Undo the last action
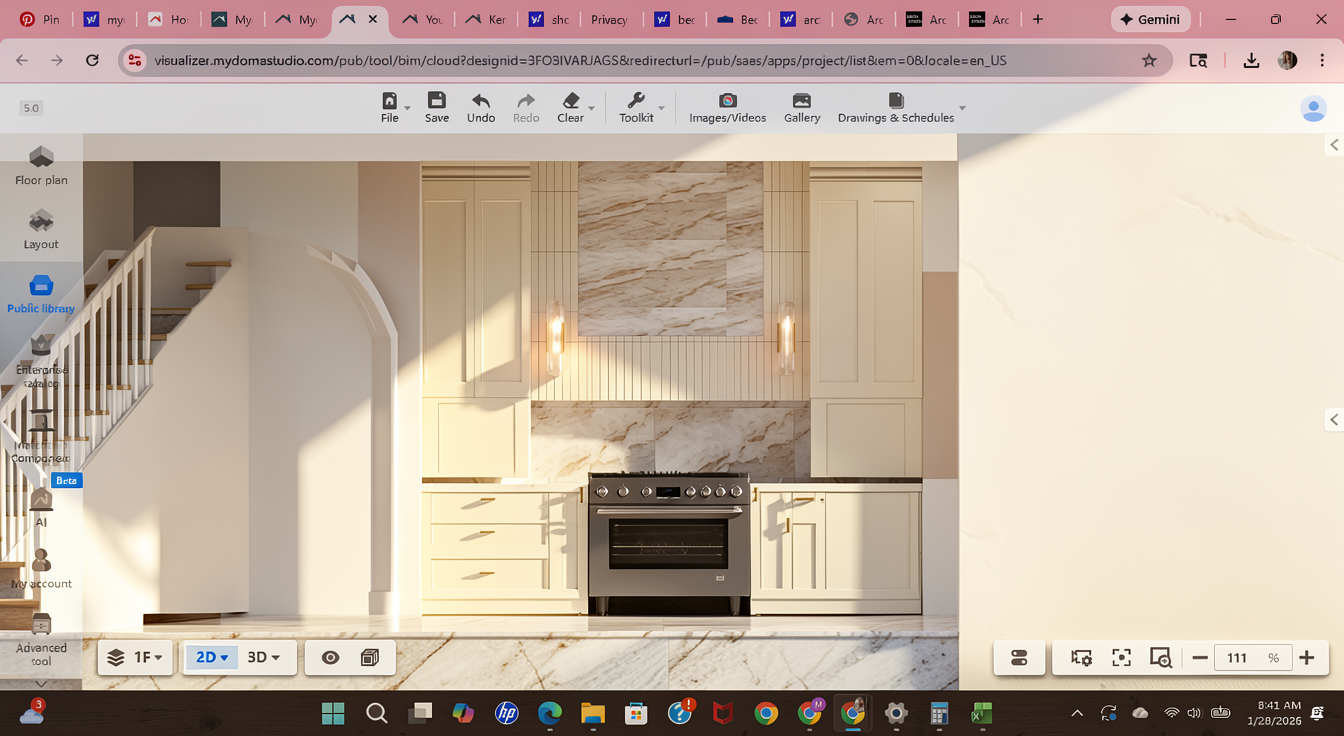This screenshot has height=736, width=1344. pyautogui.click(x=481, y=107)
